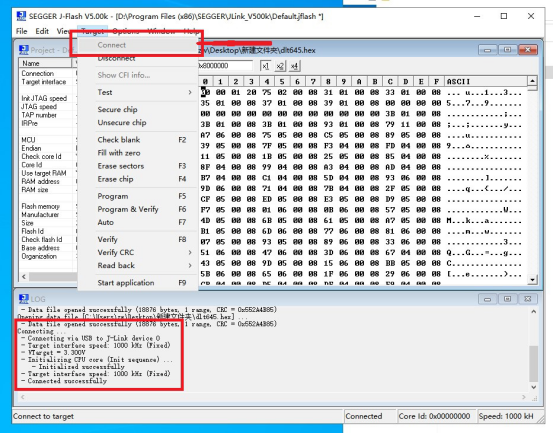The height and width of the screenshot is (433, 553).
Task: Minimize the hex data window
Action: (x=488, y=50)
